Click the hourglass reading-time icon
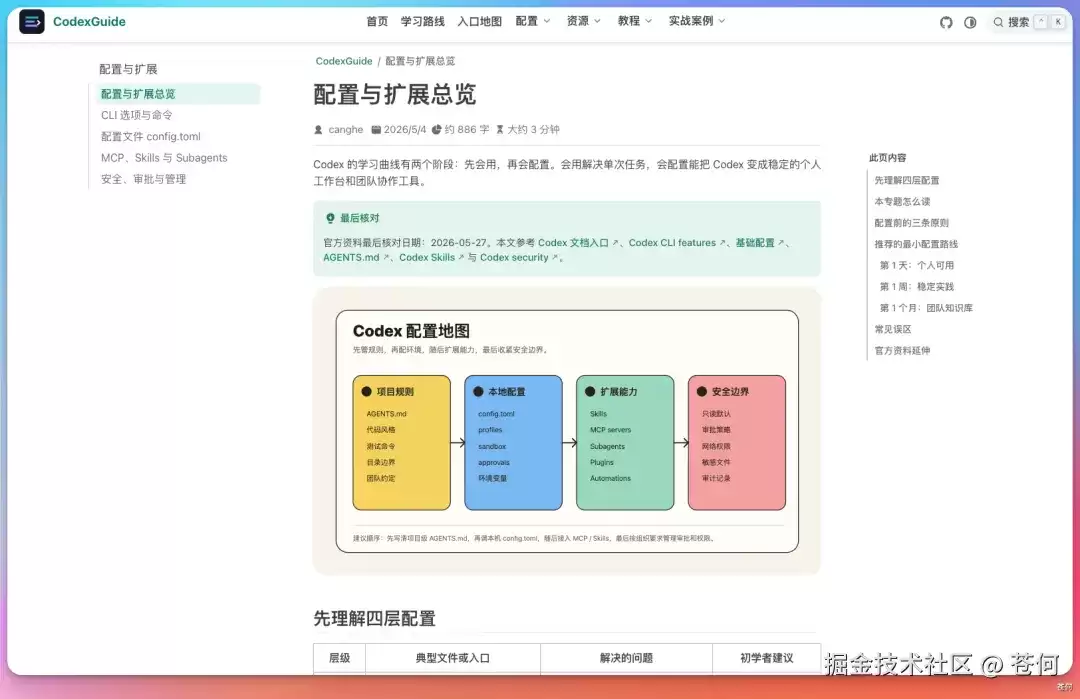This screenshot has height=699, width=1080. point(500,129)
